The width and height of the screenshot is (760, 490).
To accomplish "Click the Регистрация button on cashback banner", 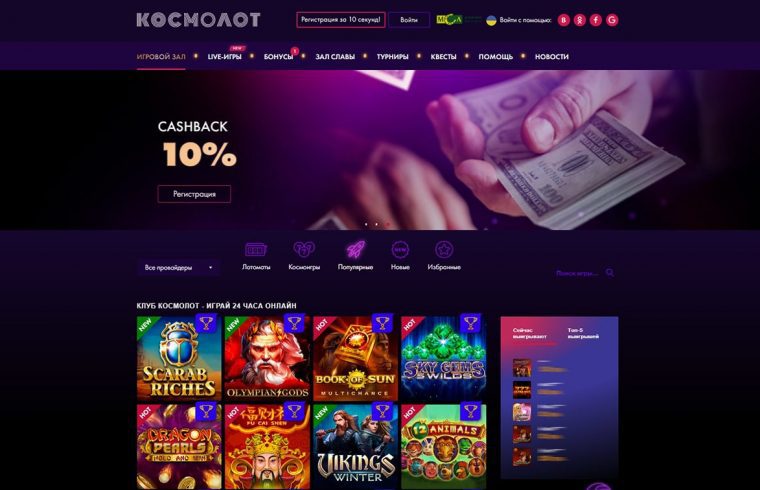I will tap(194, 194).
